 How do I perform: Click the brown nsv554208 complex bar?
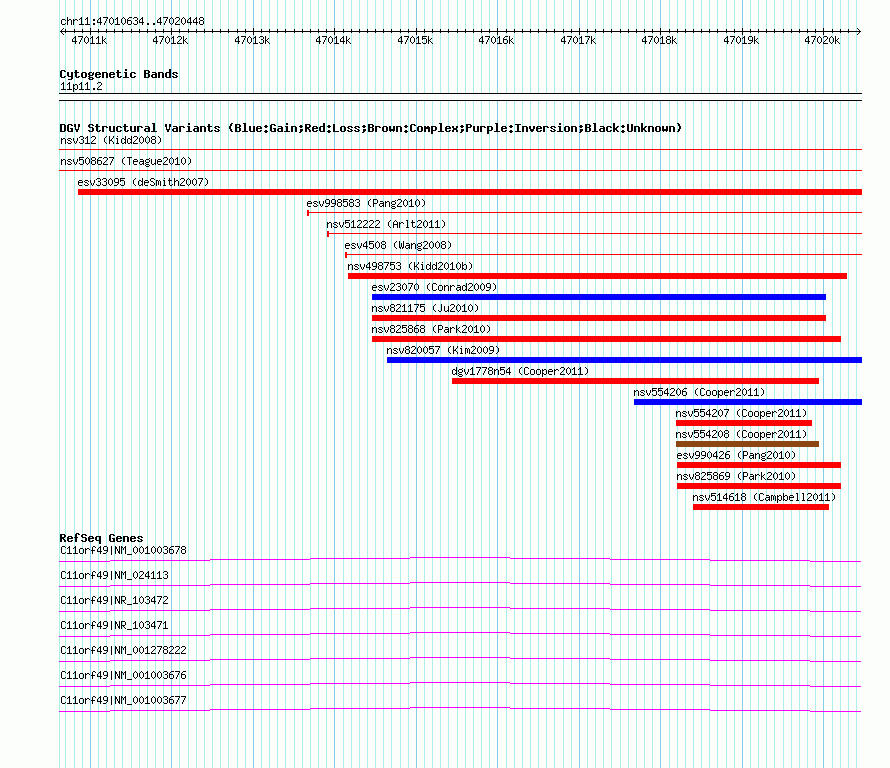[x=748, y=444]
